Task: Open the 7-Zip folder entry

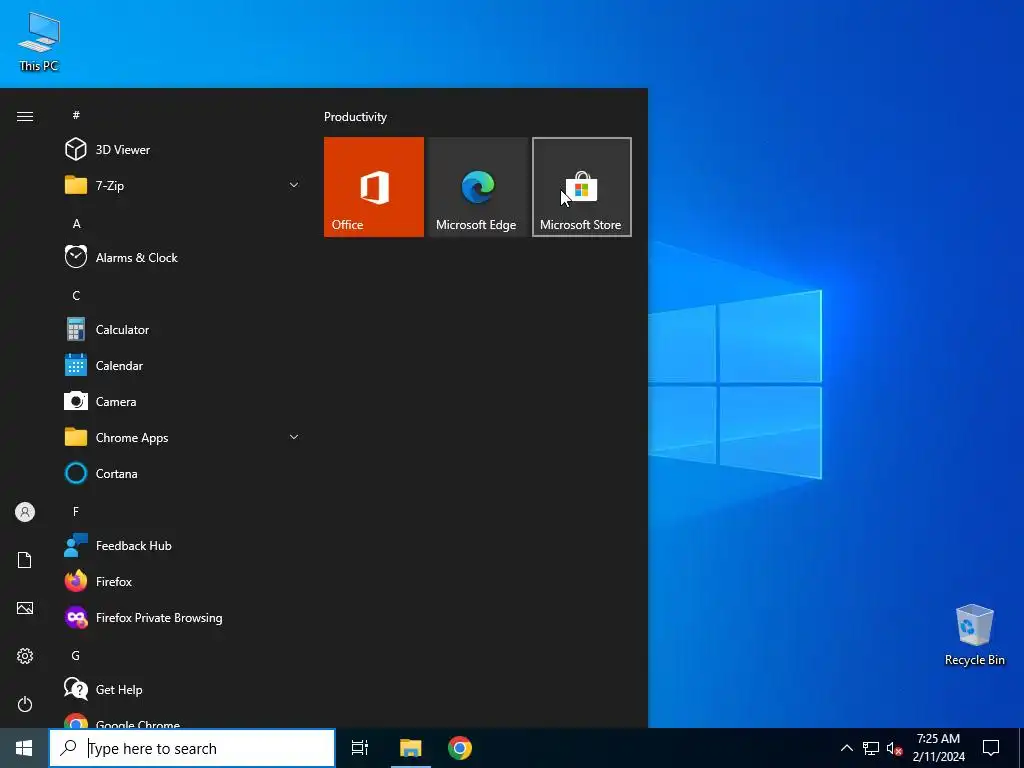Action: pyautogui.click(x=183, y=185)
